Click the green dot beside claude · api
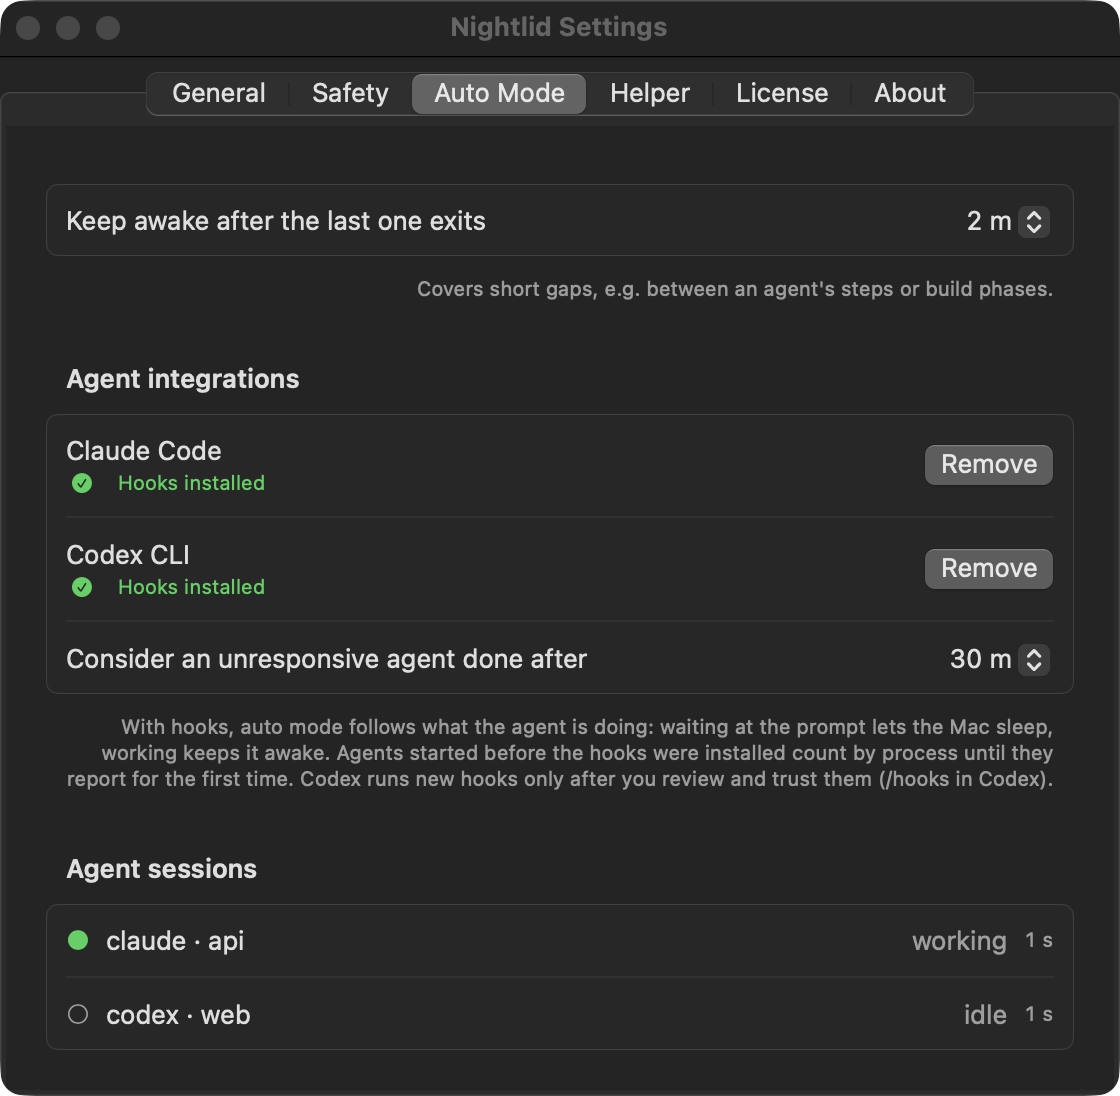 pos(78,940)
